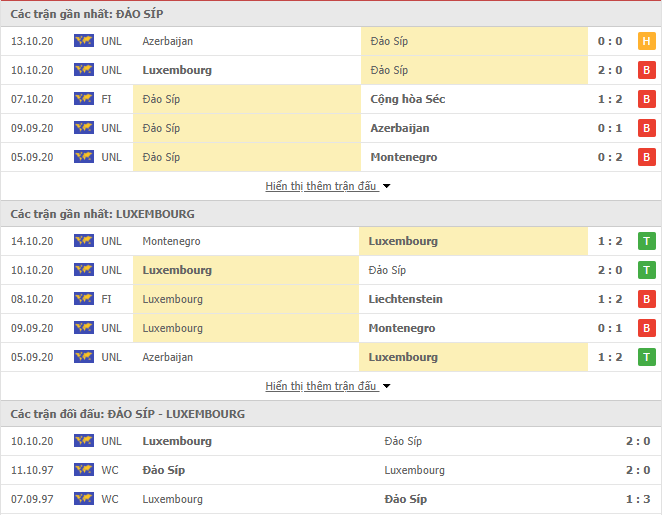This screenshot has height=515, width=662.
Task: Select the Các trận gần nhất: LUXEMBOURG header
Action: (103, 214)
